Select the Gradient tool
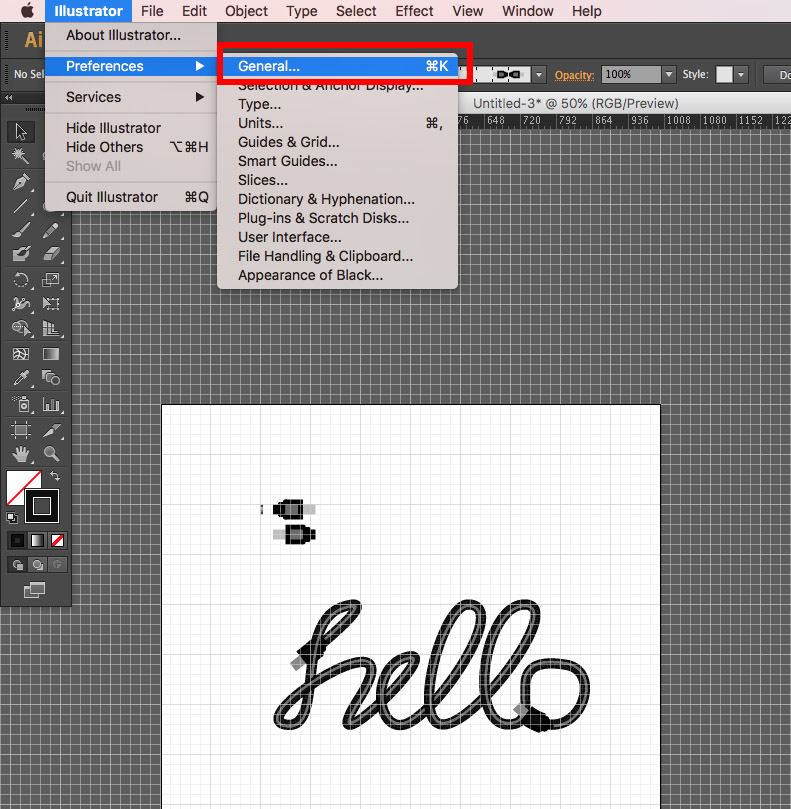The width and height of the screenshot is (791, 809). pos(52,354)
